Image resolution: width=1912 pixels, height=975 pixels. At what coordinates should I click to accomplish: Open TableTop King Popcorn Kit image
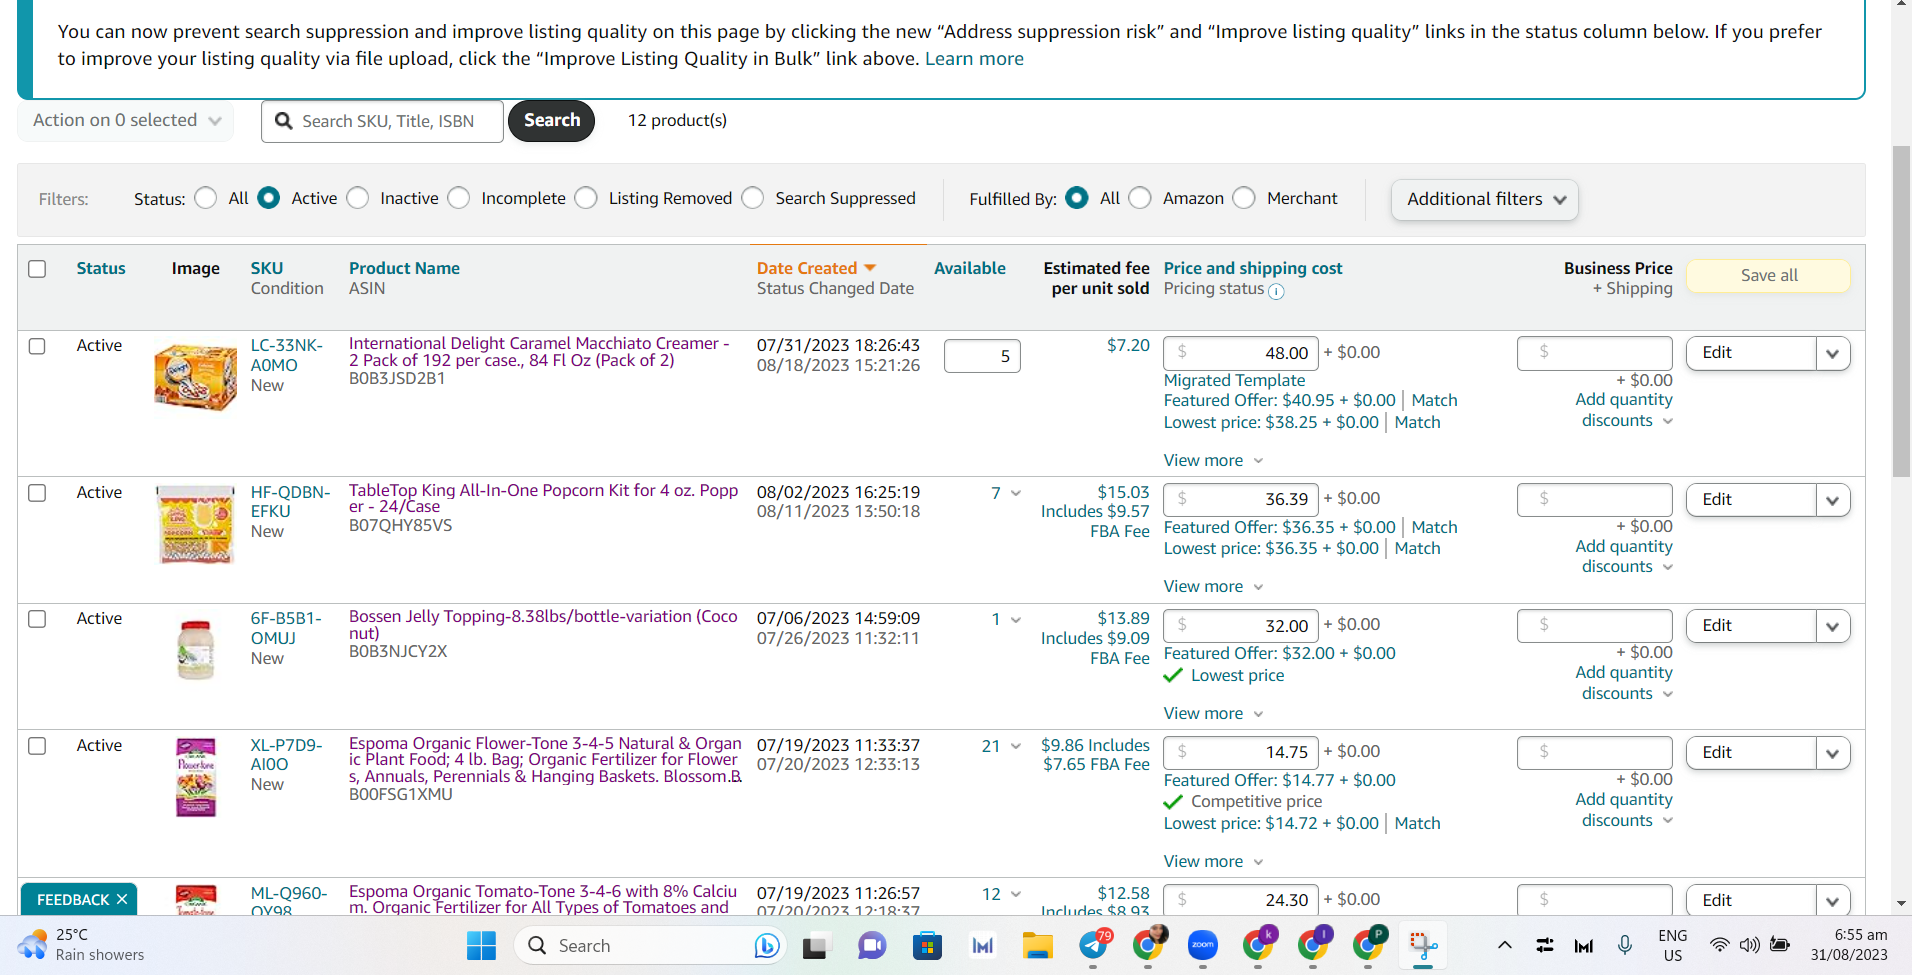tap(196, 525)
